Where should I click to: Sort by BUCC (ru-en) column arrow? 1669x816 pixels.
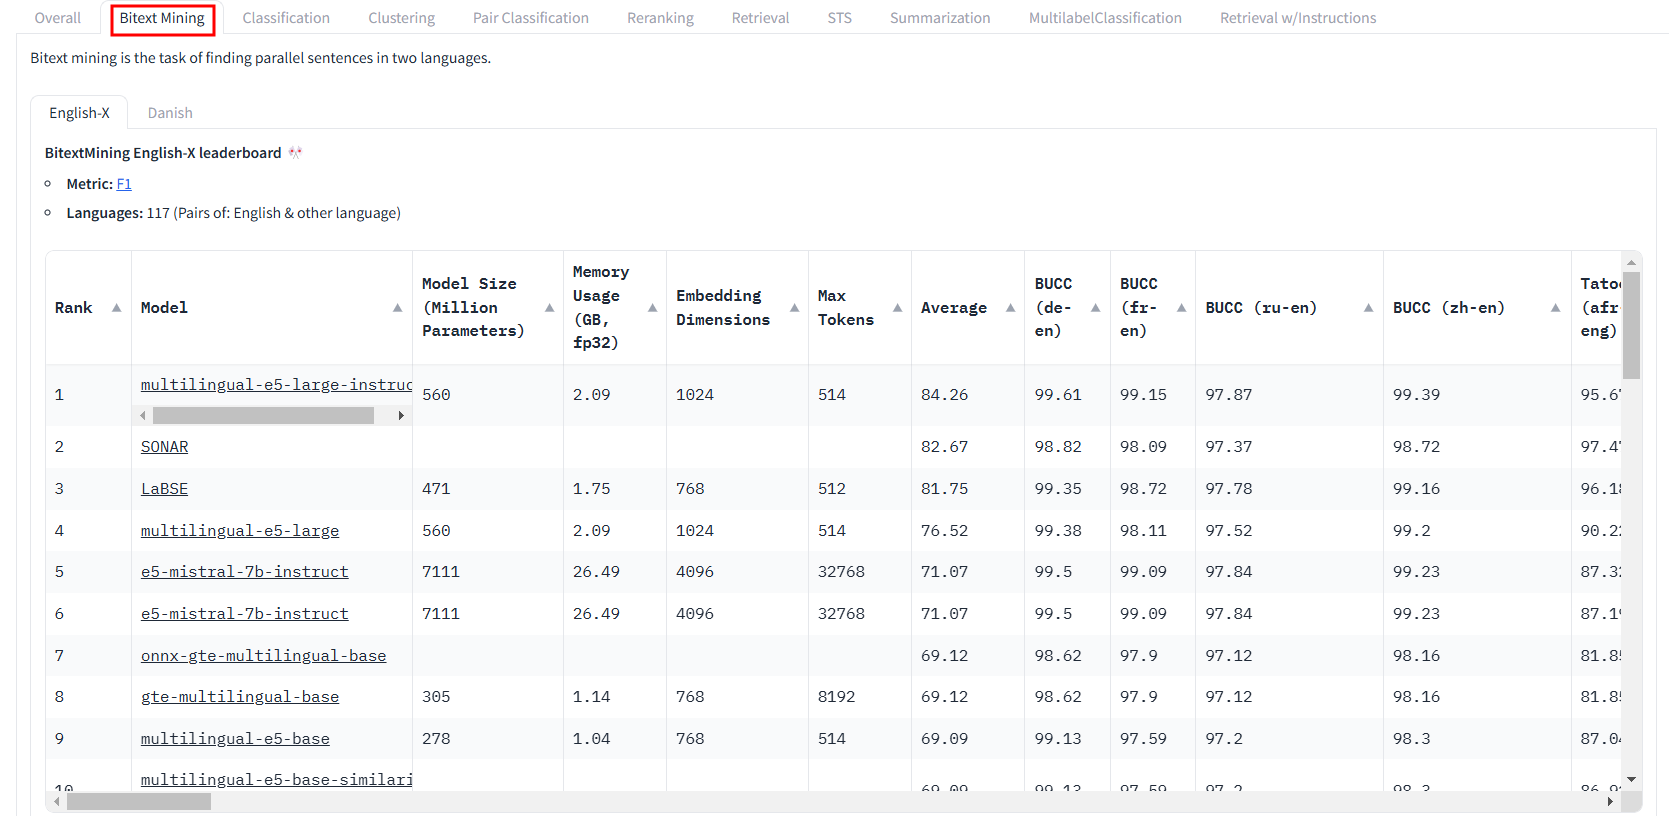click(1368, 308)
